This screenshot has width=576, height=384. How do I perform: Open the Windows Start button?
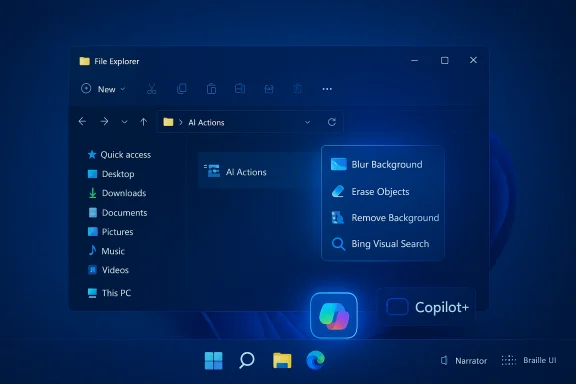coord(213,360)
